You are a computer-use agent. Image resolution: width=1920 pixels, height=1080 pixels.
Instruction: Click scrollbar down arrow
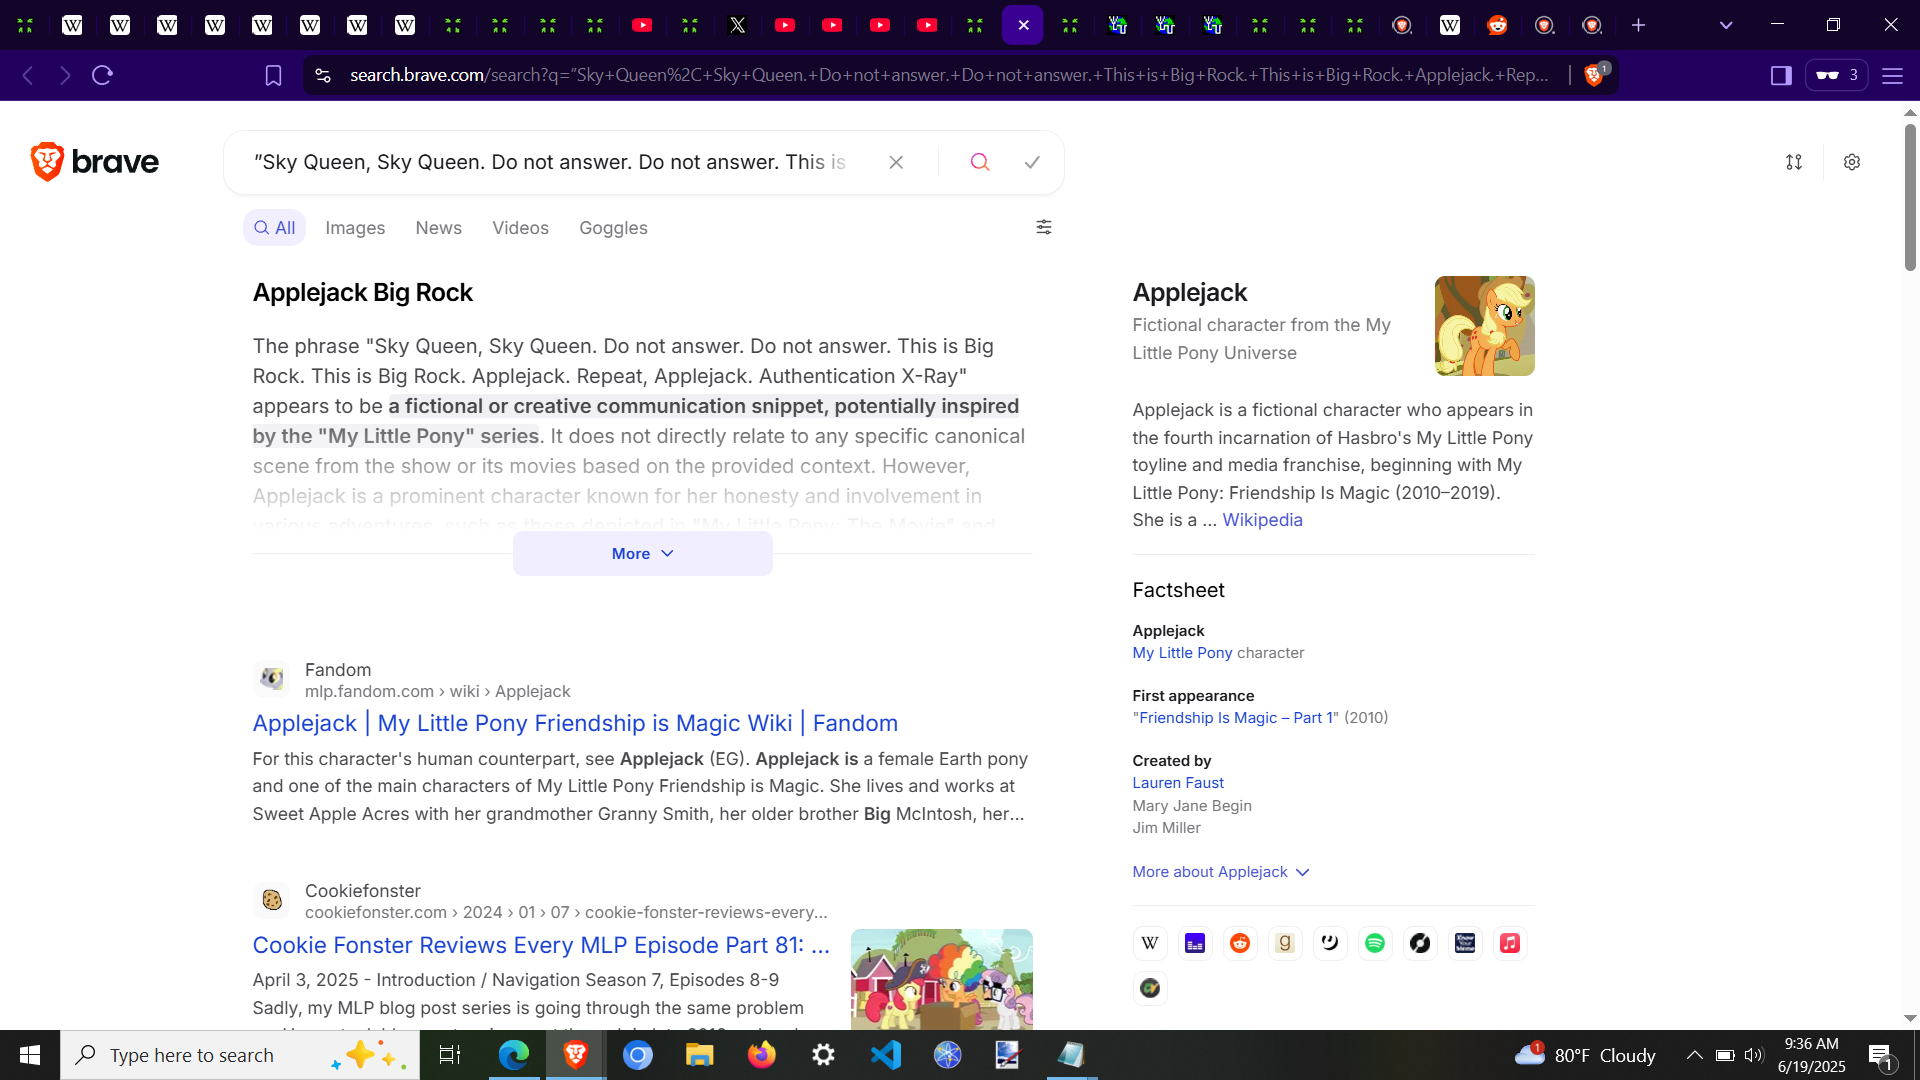[1910, 1018]
